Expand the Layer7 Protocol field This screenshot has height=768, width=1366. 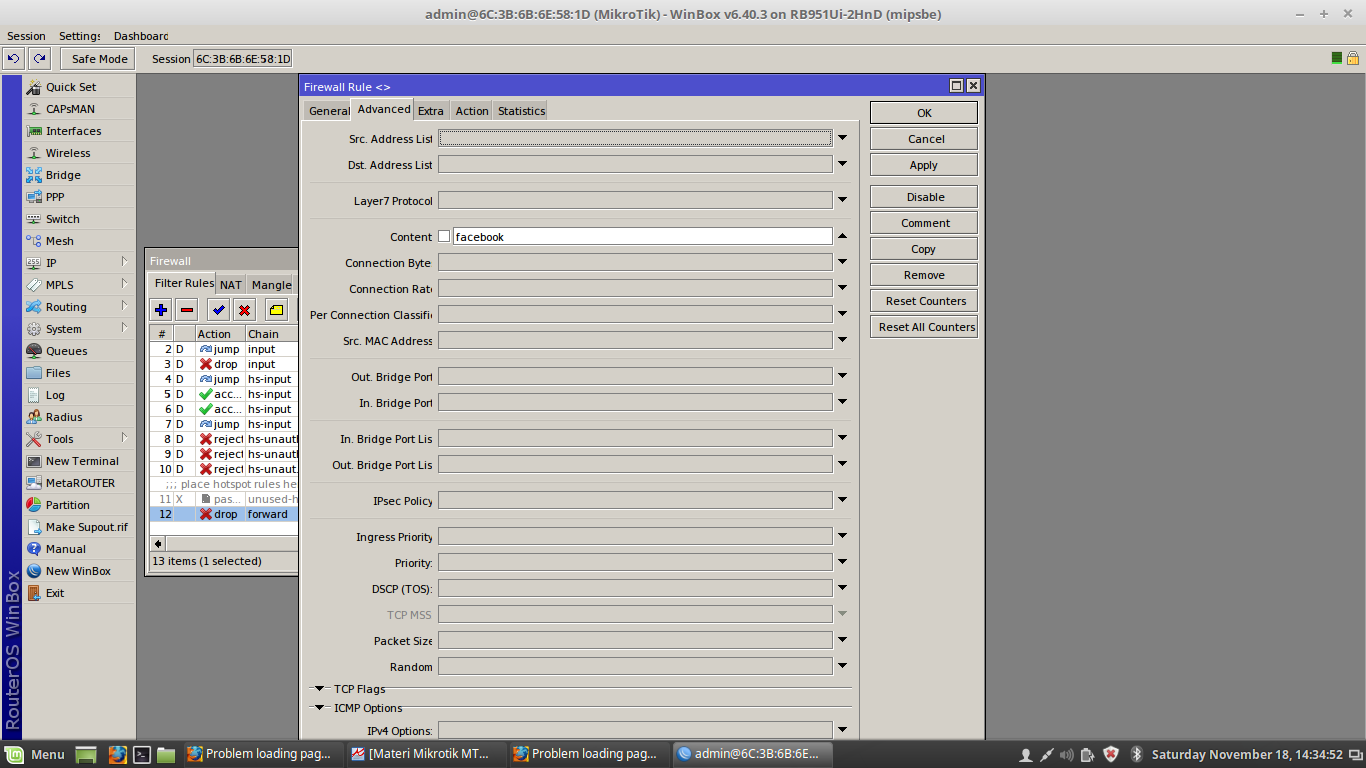pos(842,200)
